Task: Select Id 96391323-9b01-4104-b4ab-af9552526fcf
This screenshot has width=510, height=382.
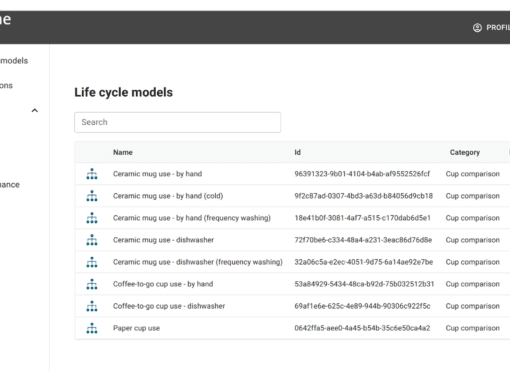Action: coord(362,174)
